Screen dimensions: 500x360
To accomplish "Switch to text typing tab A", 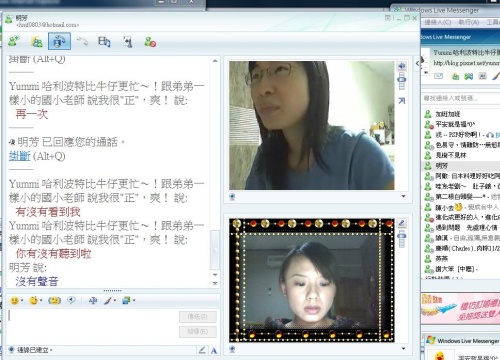I will (214, 350).
